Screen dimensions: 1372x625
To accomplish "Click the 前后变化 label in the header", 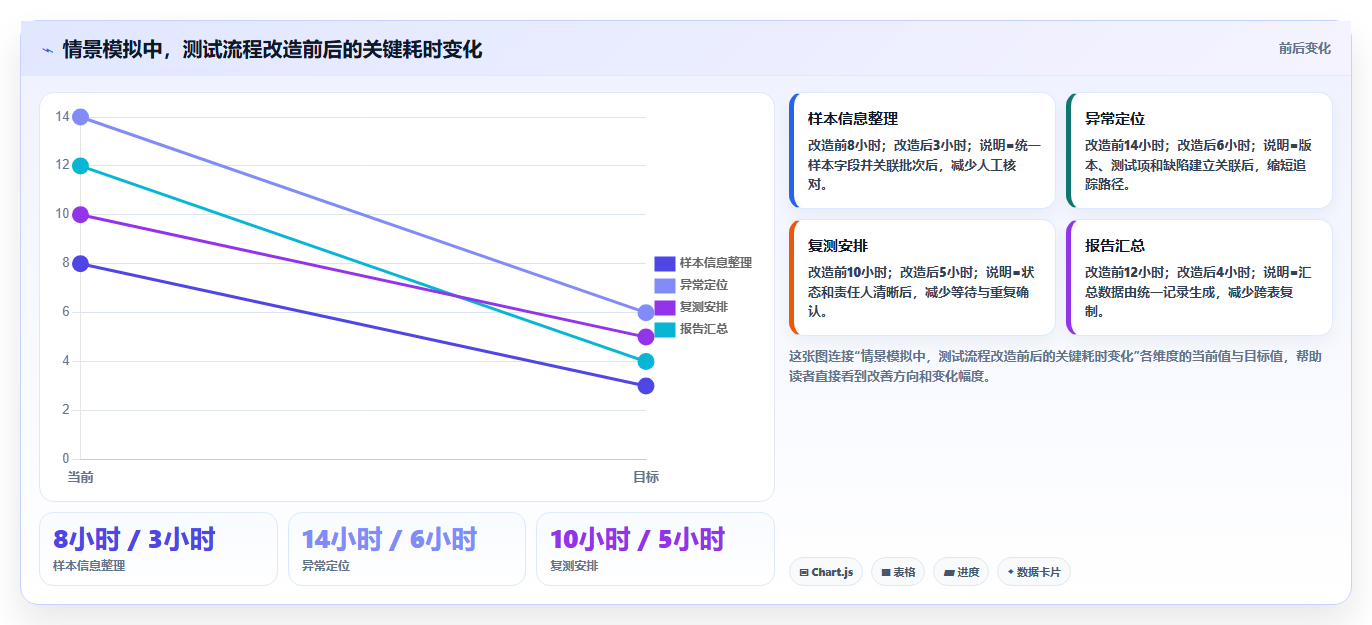I will (x=1304, y=48).
